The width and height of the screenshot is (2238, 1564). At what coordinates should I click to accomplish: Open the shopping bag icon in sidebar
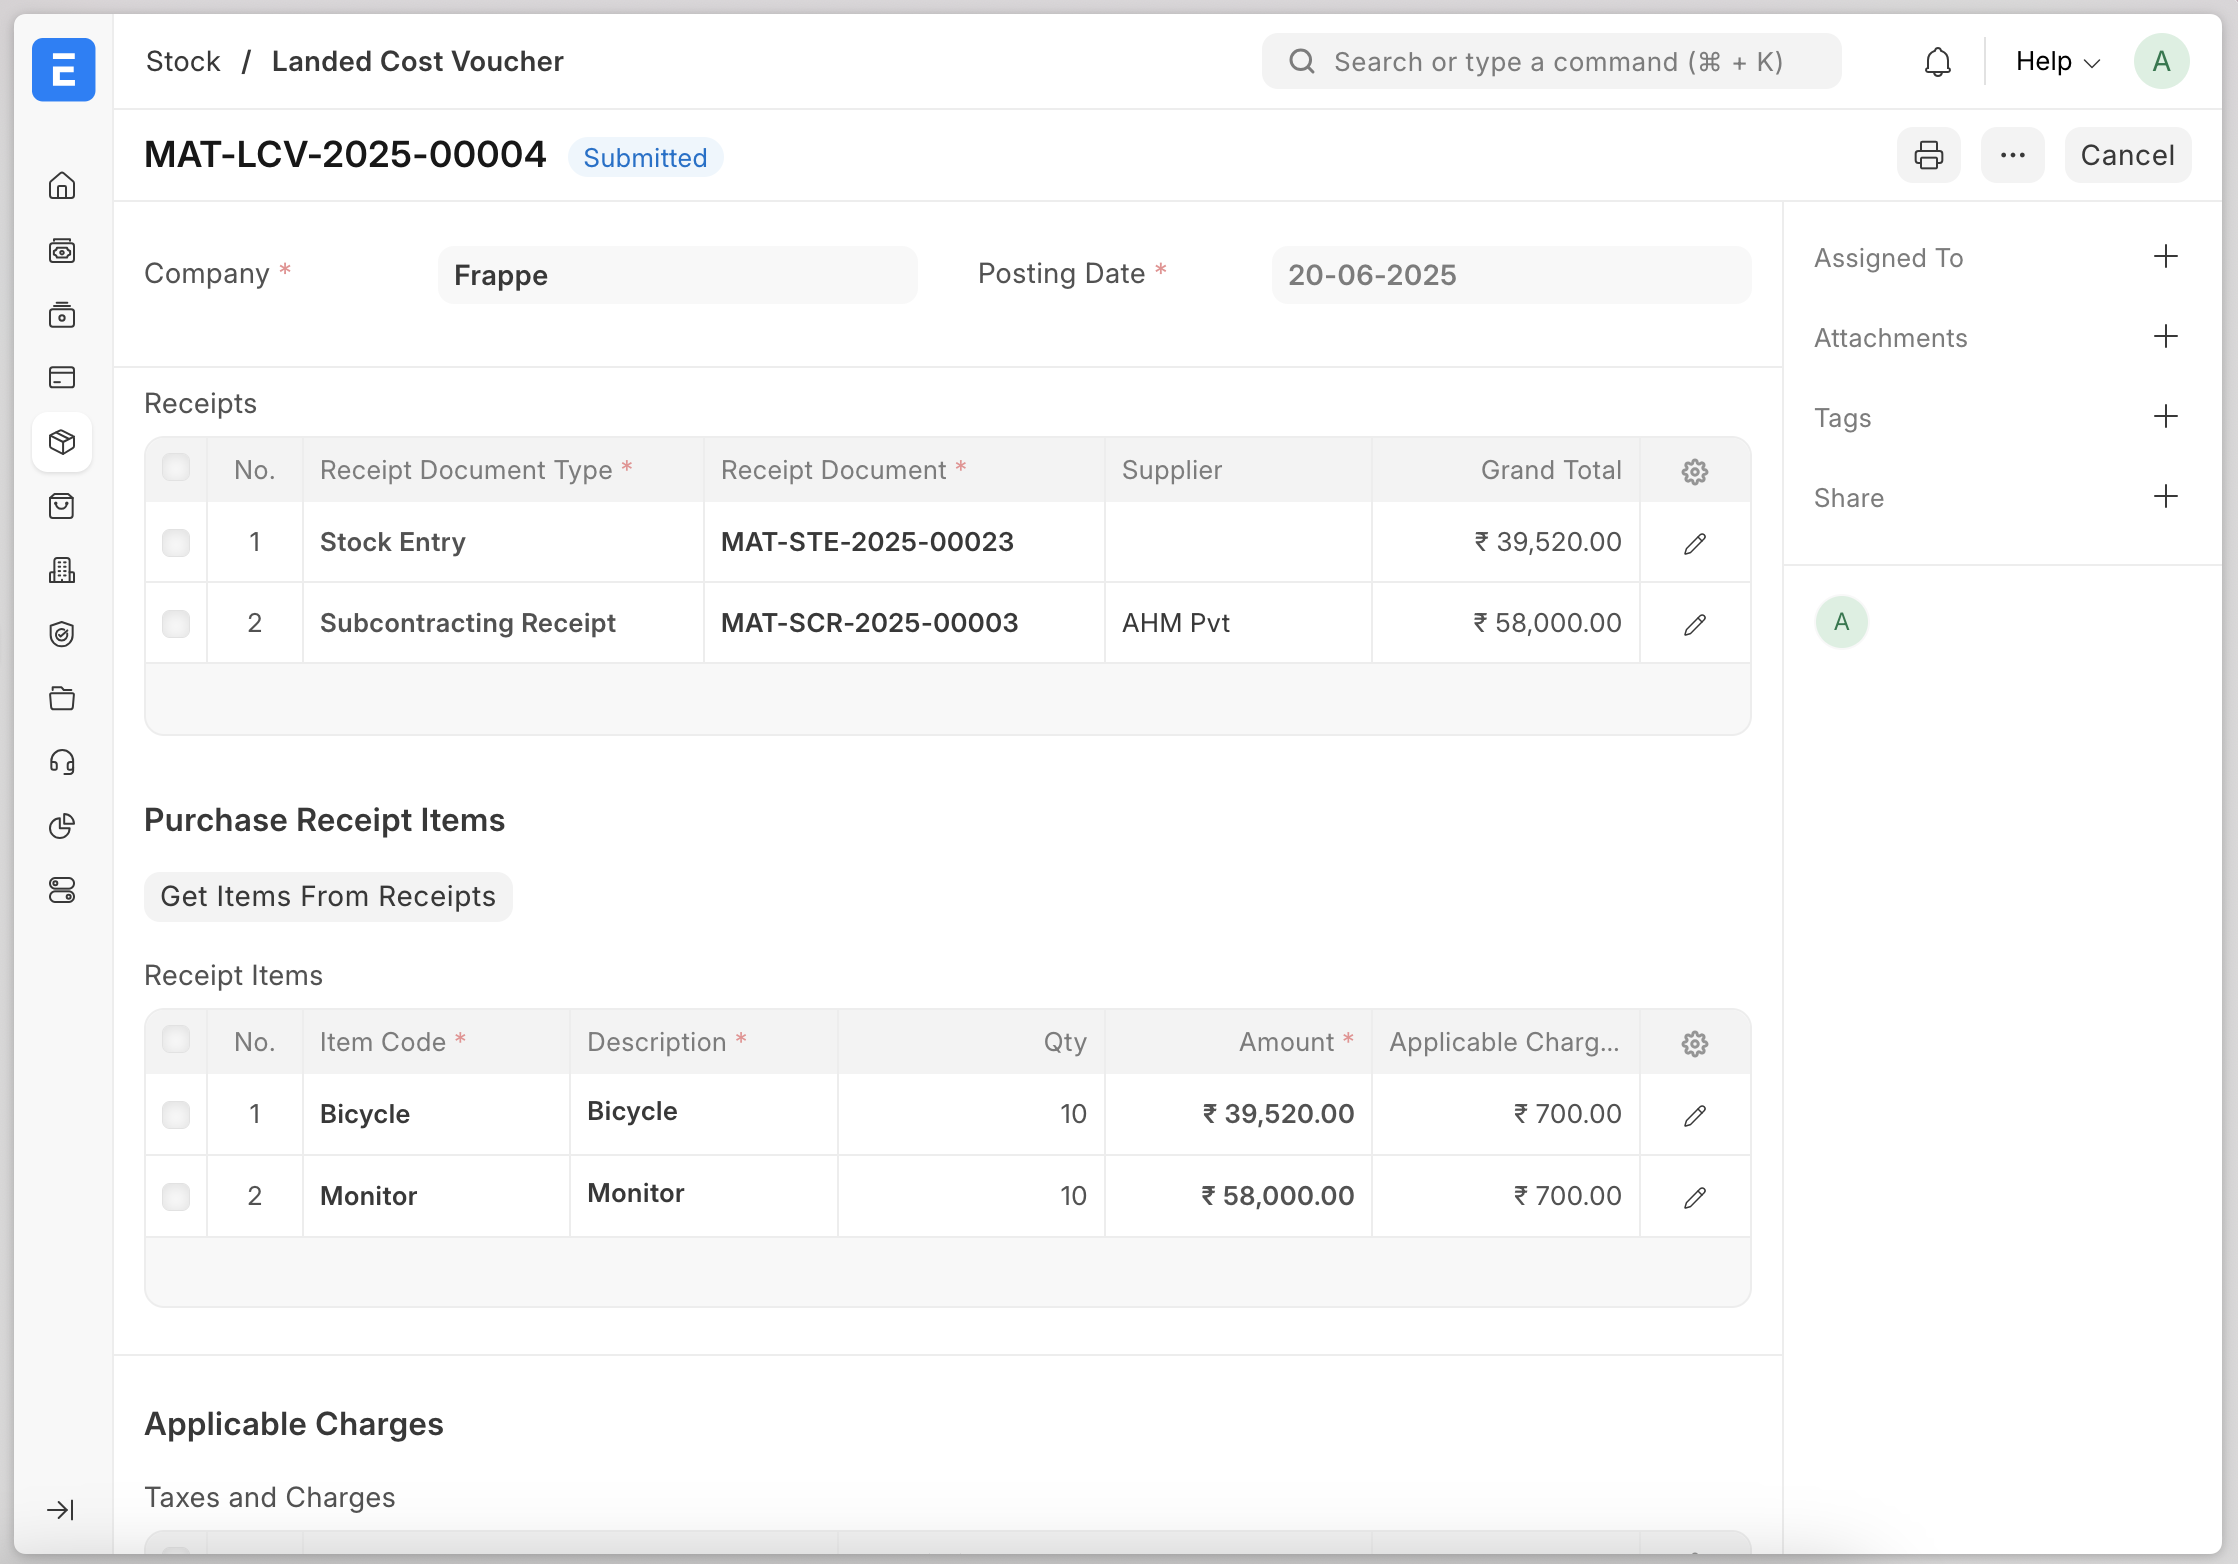(x=62, y=506)
